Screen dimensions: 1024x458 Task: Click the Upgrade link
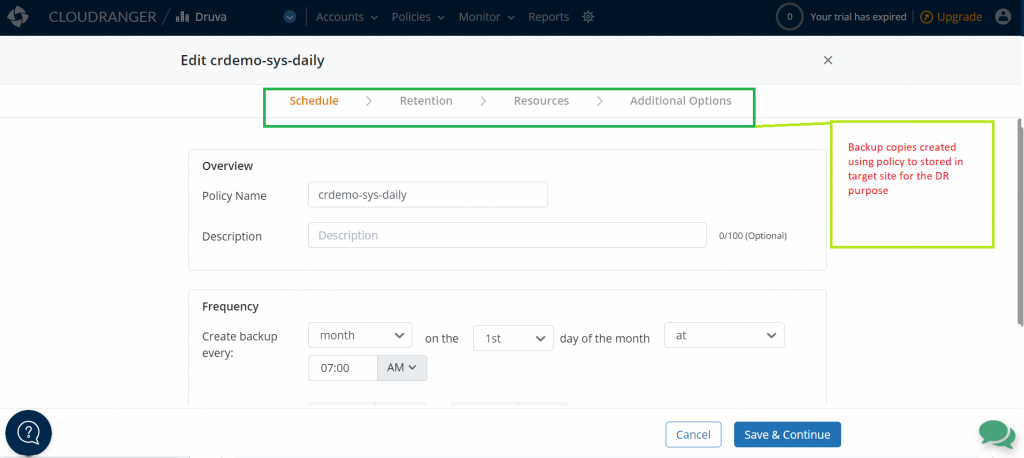point(951,17)
